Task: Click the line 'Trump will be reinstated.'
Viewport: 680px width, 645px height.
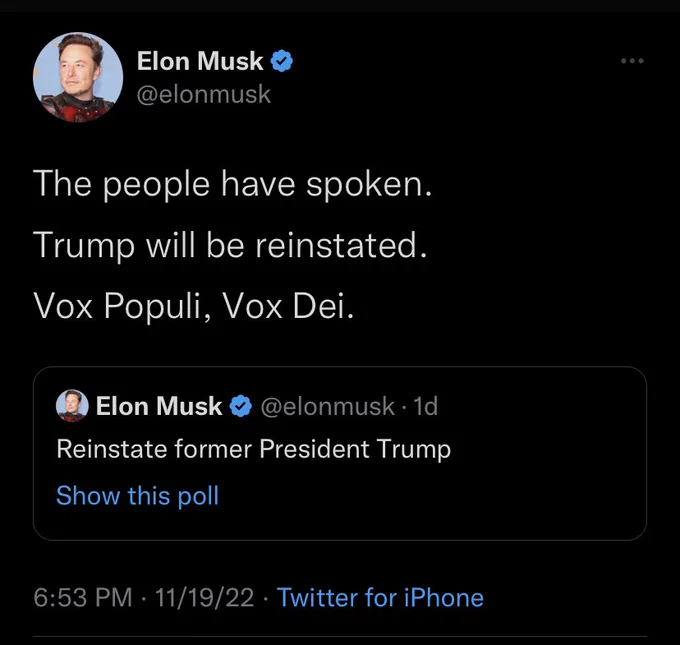Action: pos(230,246)
